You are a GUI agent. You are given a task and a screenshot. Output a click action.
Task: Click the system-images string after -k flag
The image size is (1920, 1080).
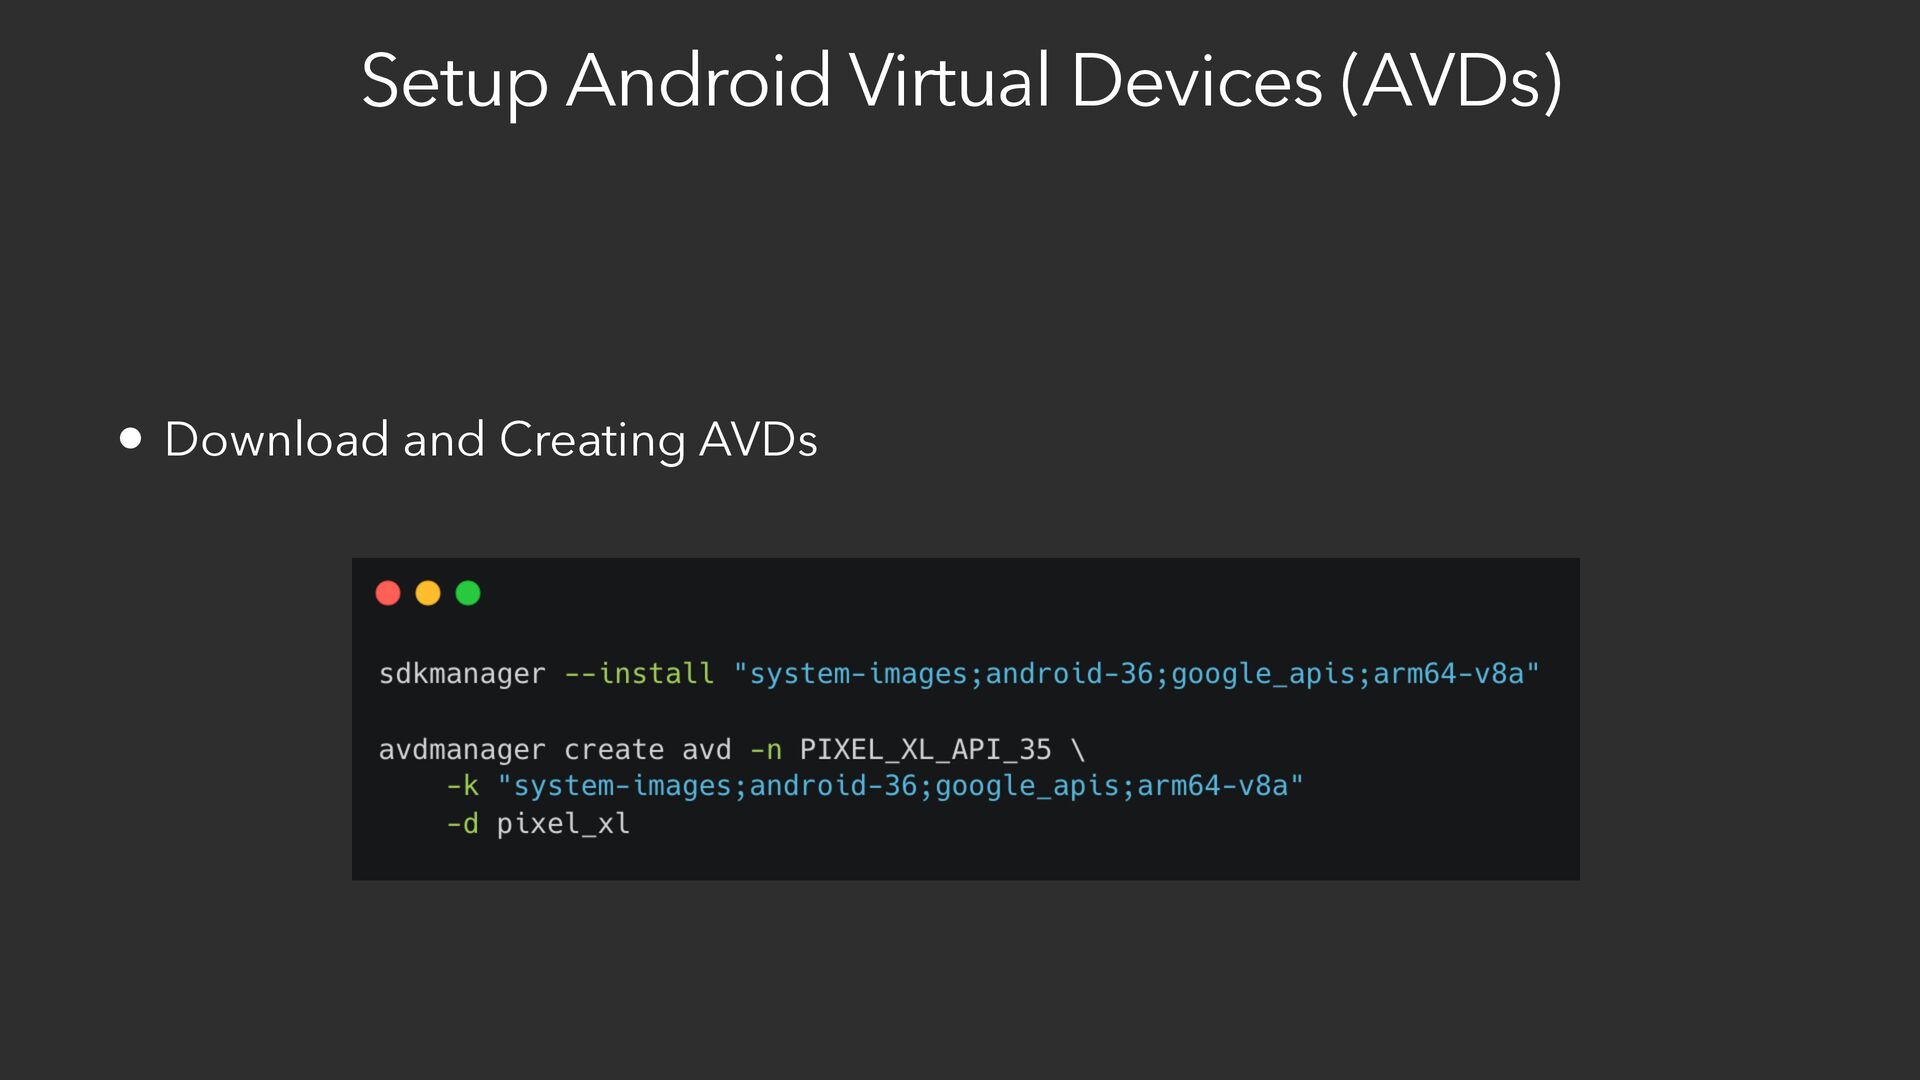coord(900,787)
